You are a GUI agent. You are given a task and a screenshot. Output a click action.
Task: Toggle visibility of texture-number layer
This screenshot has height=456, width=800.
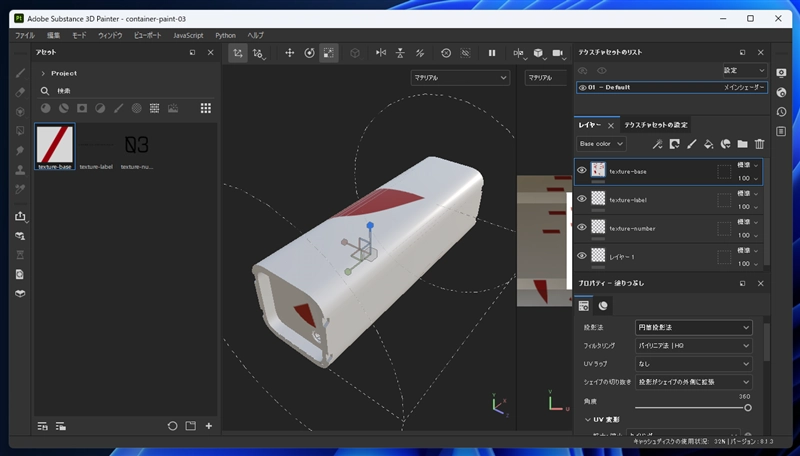pyautogui.click(x=582, y=227)
